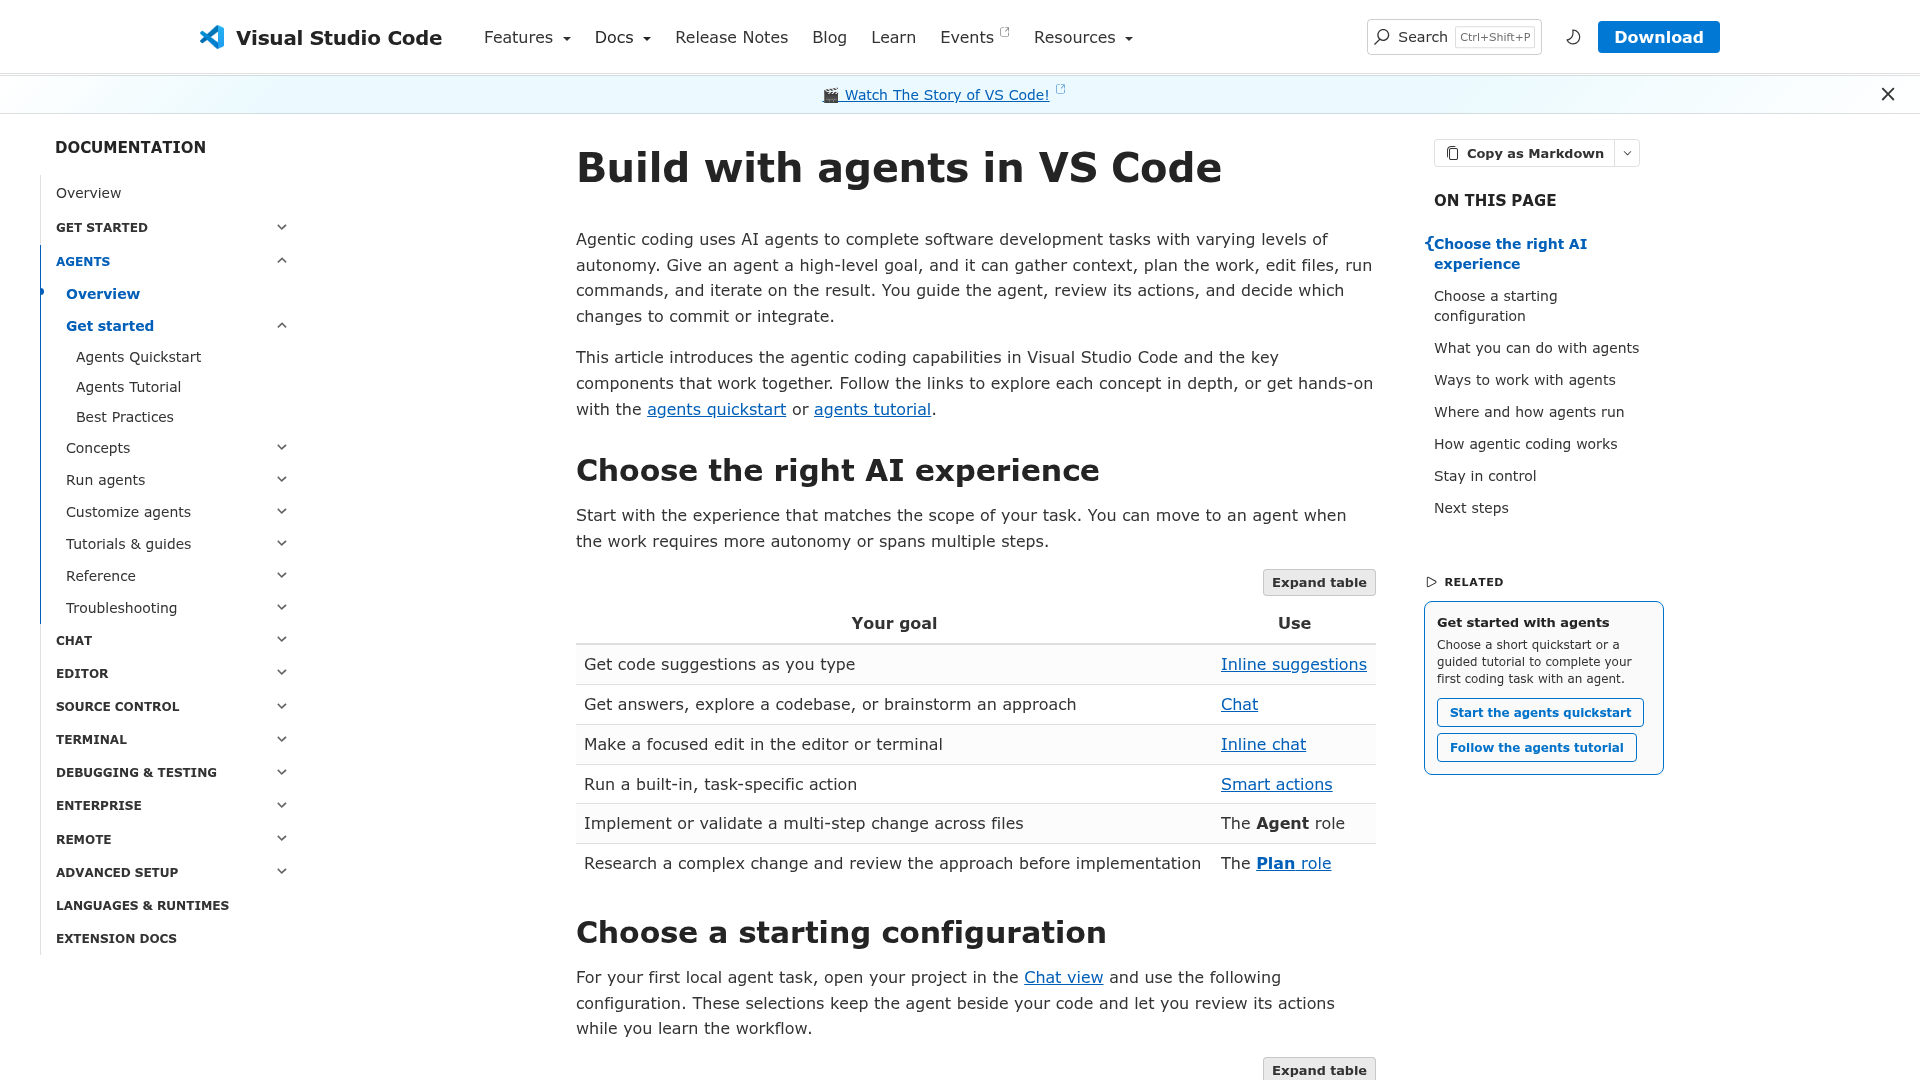Expand the Customize agents section
Image resolution: width=1920 pixels, height=1080 pixels.
pyautogui.click(x=282, y=511)
